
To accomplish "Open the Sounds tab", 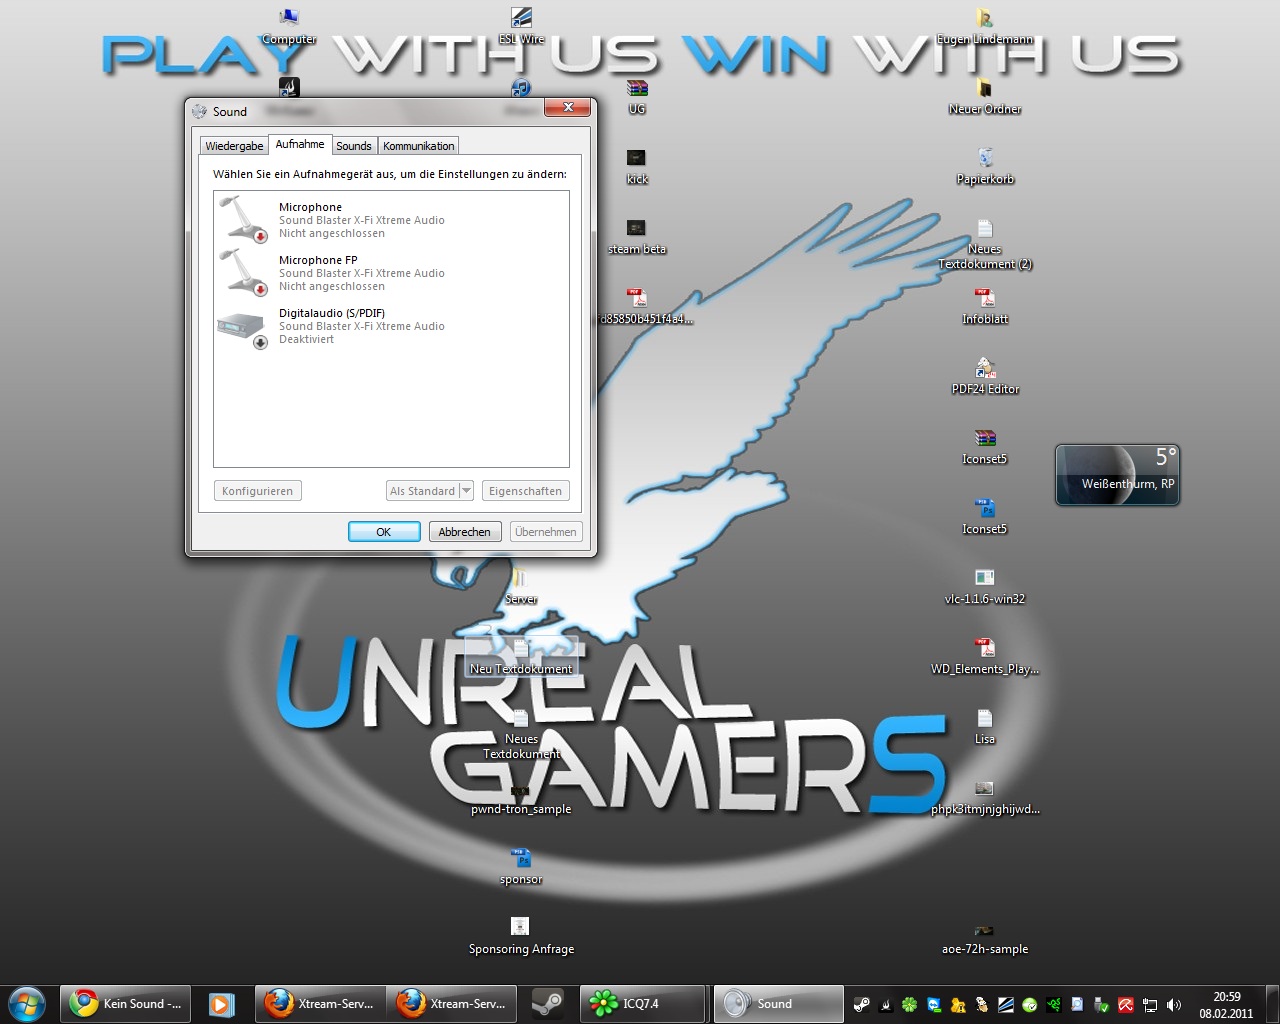I will point(354,146).
